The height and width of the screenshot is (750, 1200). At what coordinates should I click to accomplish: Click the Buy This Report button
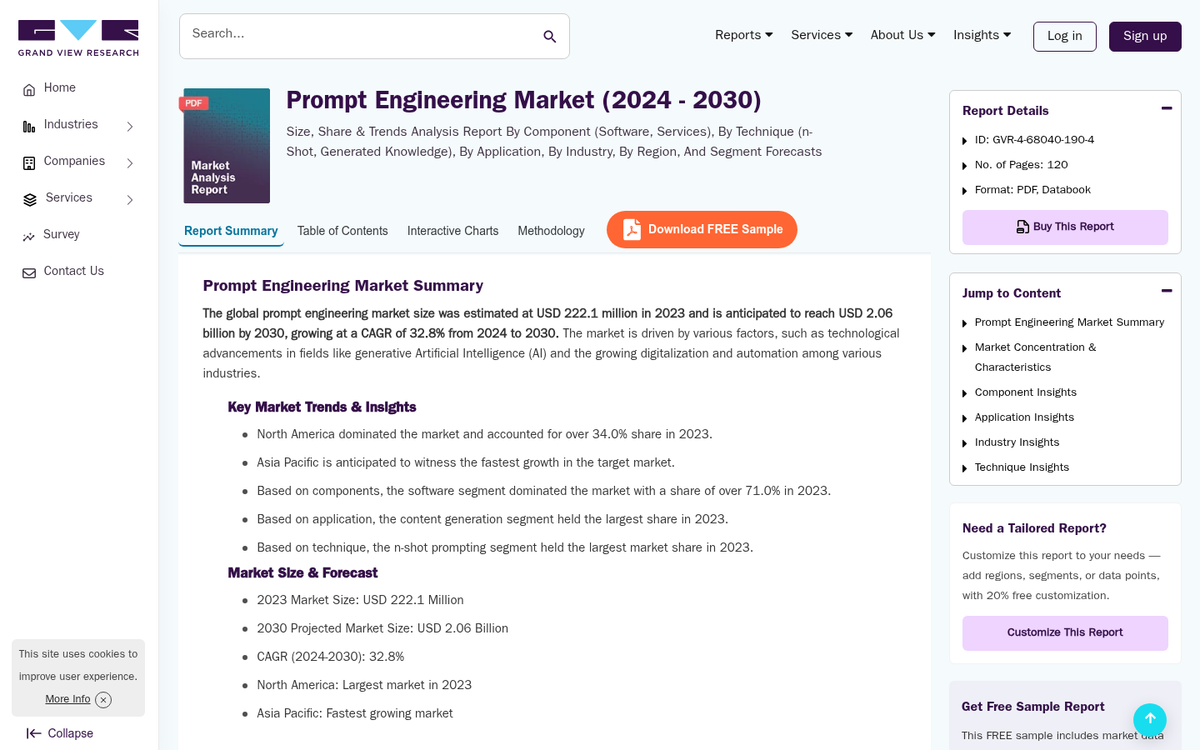click(x=1065, y=227)
